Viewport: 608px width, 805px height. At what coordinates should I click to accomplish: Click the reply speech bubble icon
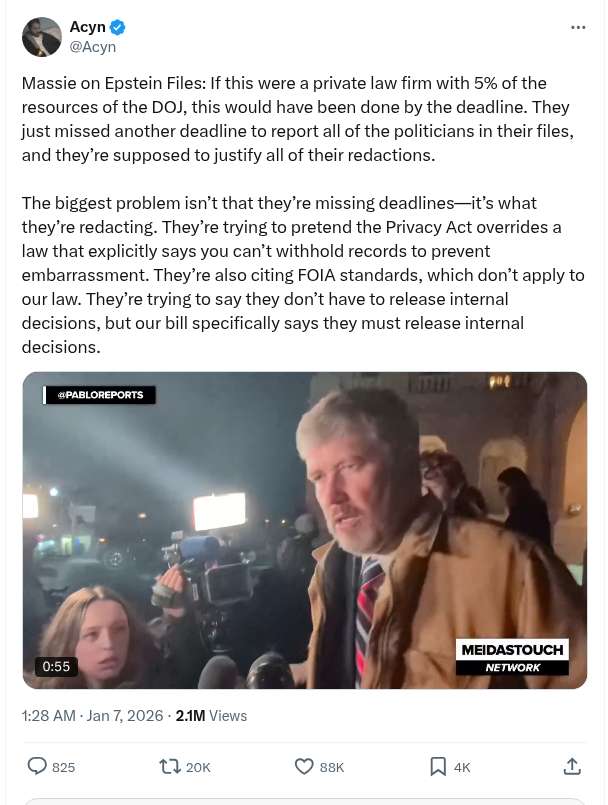pos(36,766)
